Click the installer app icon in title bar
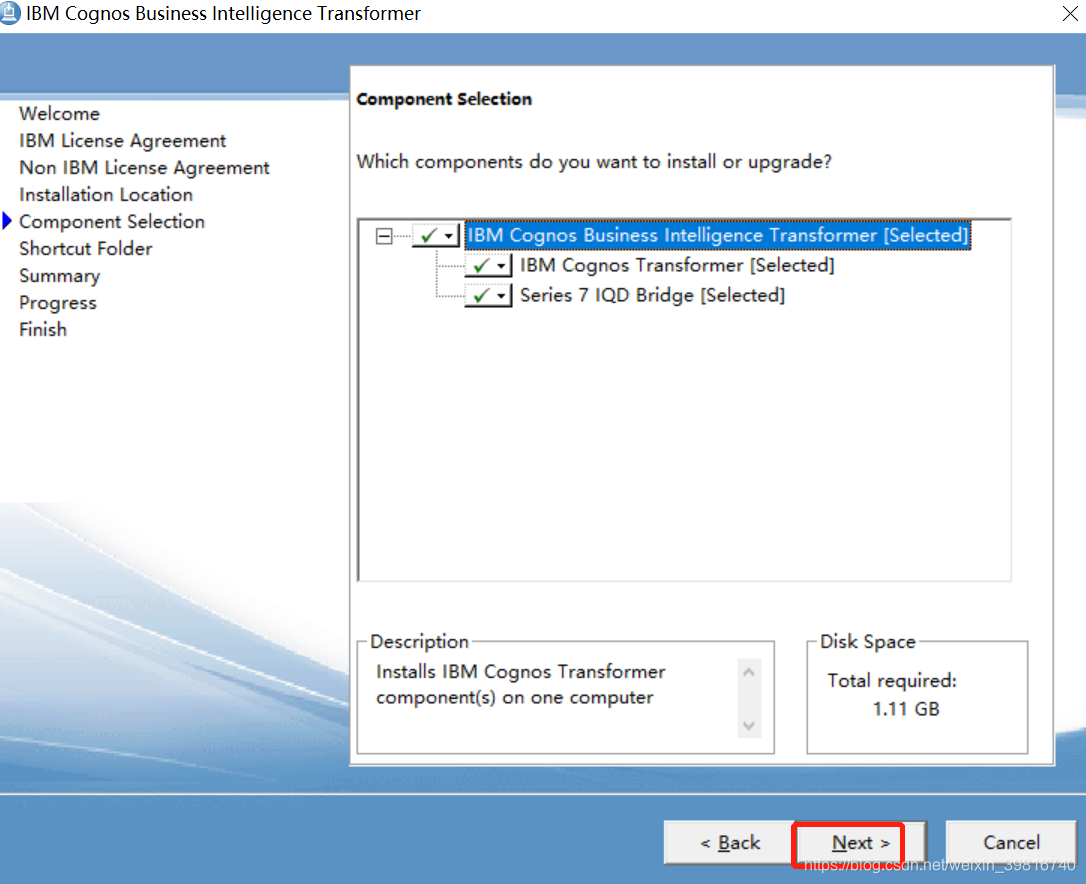 point(10,13)
